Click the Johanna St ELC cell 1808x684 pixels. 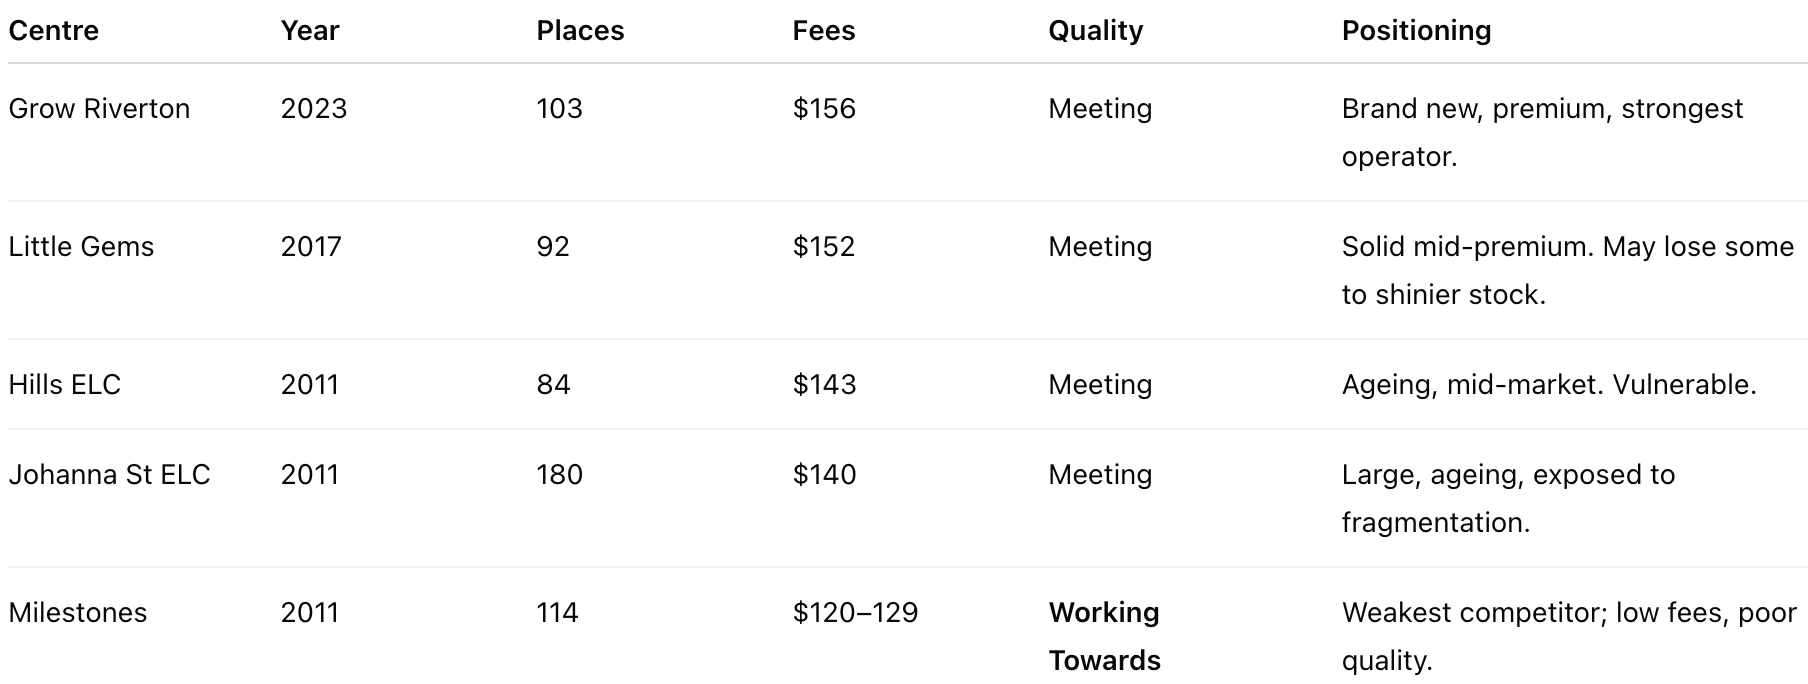coord(109,475)
